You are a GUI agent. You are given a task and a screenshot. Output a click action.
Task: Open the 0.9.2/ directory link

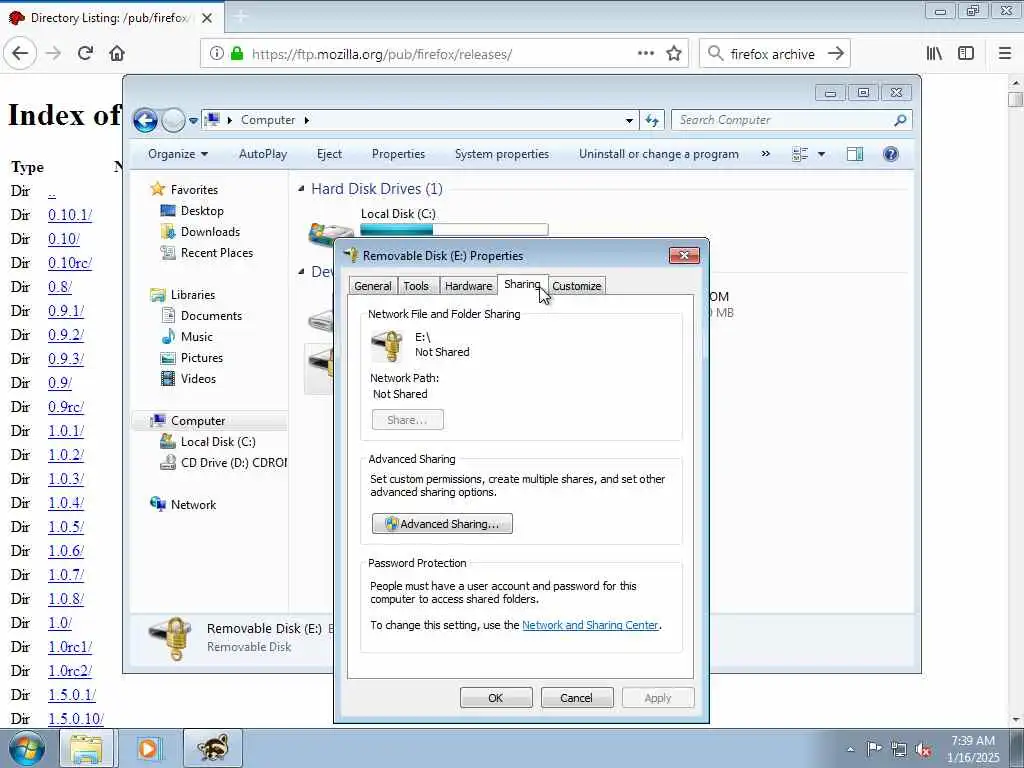click(x=66, y=335)
